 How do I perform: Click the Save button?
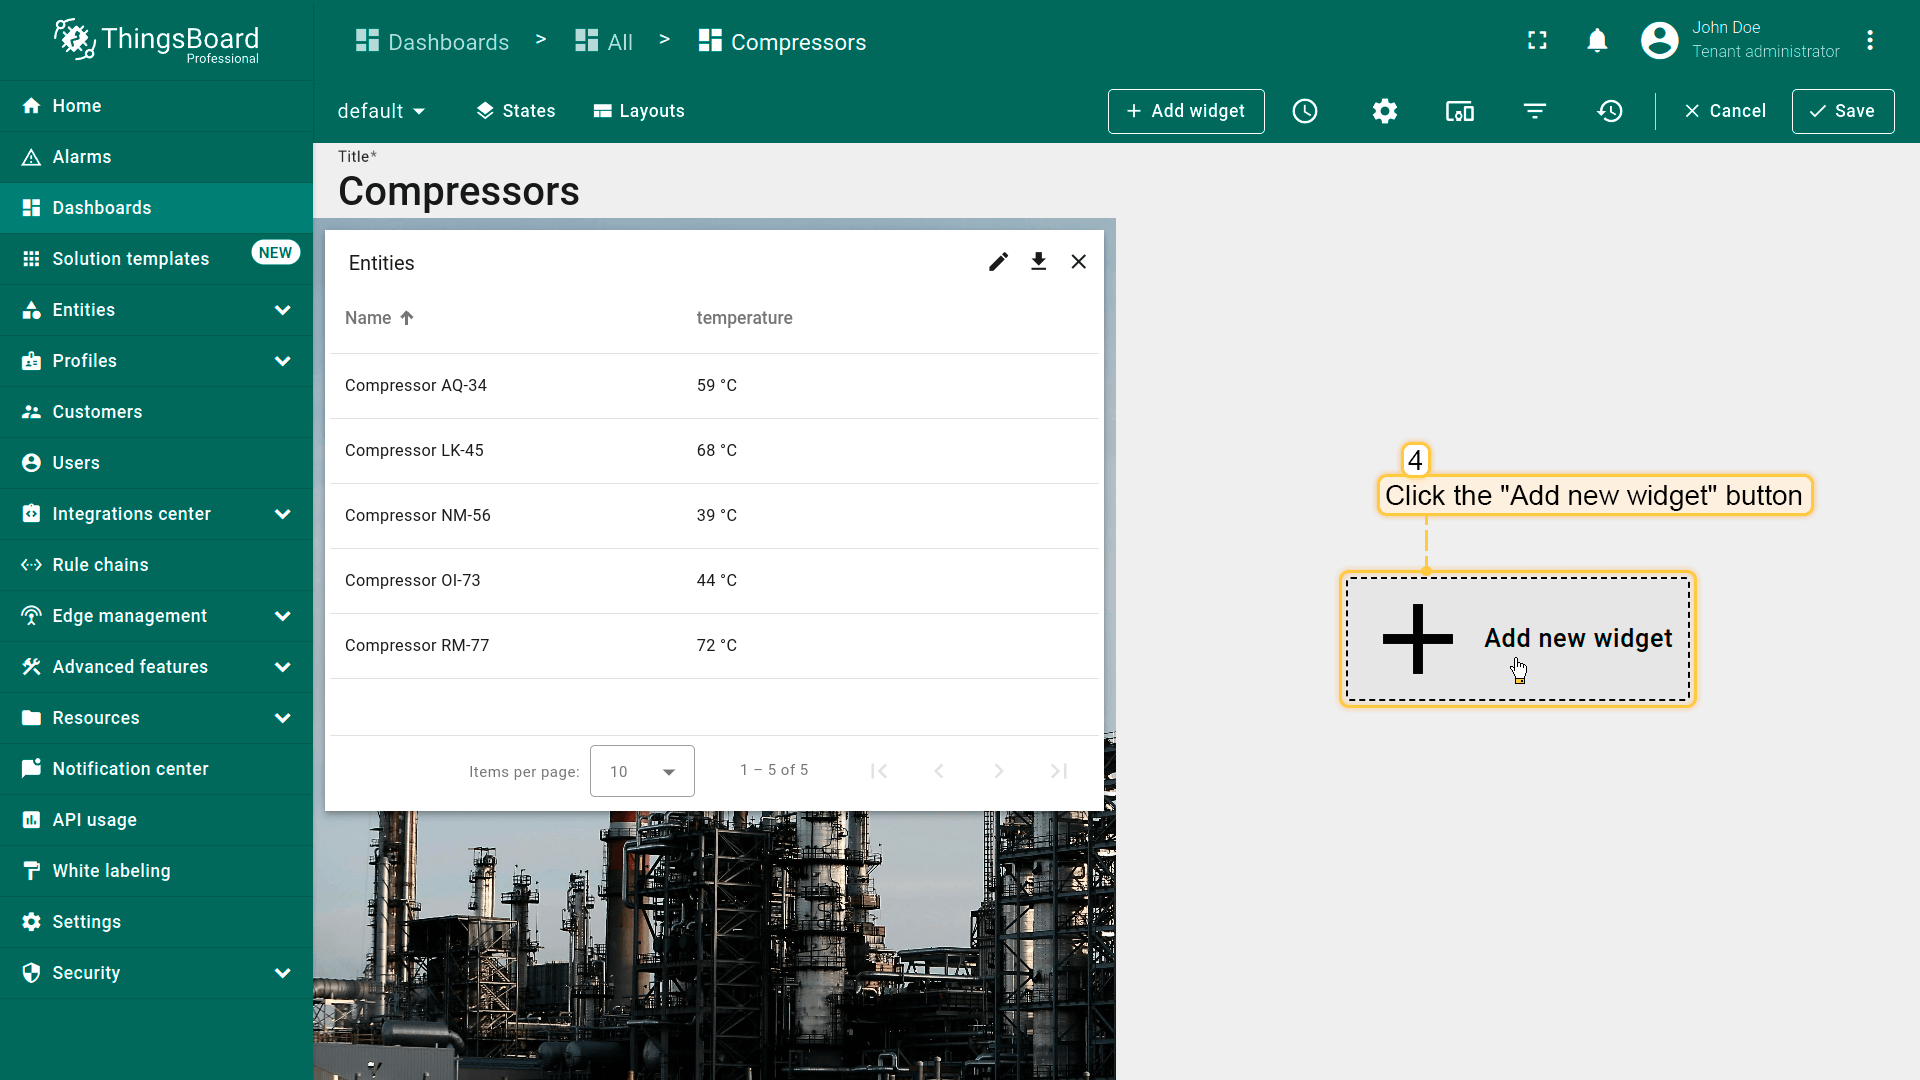coord(1842,111)
